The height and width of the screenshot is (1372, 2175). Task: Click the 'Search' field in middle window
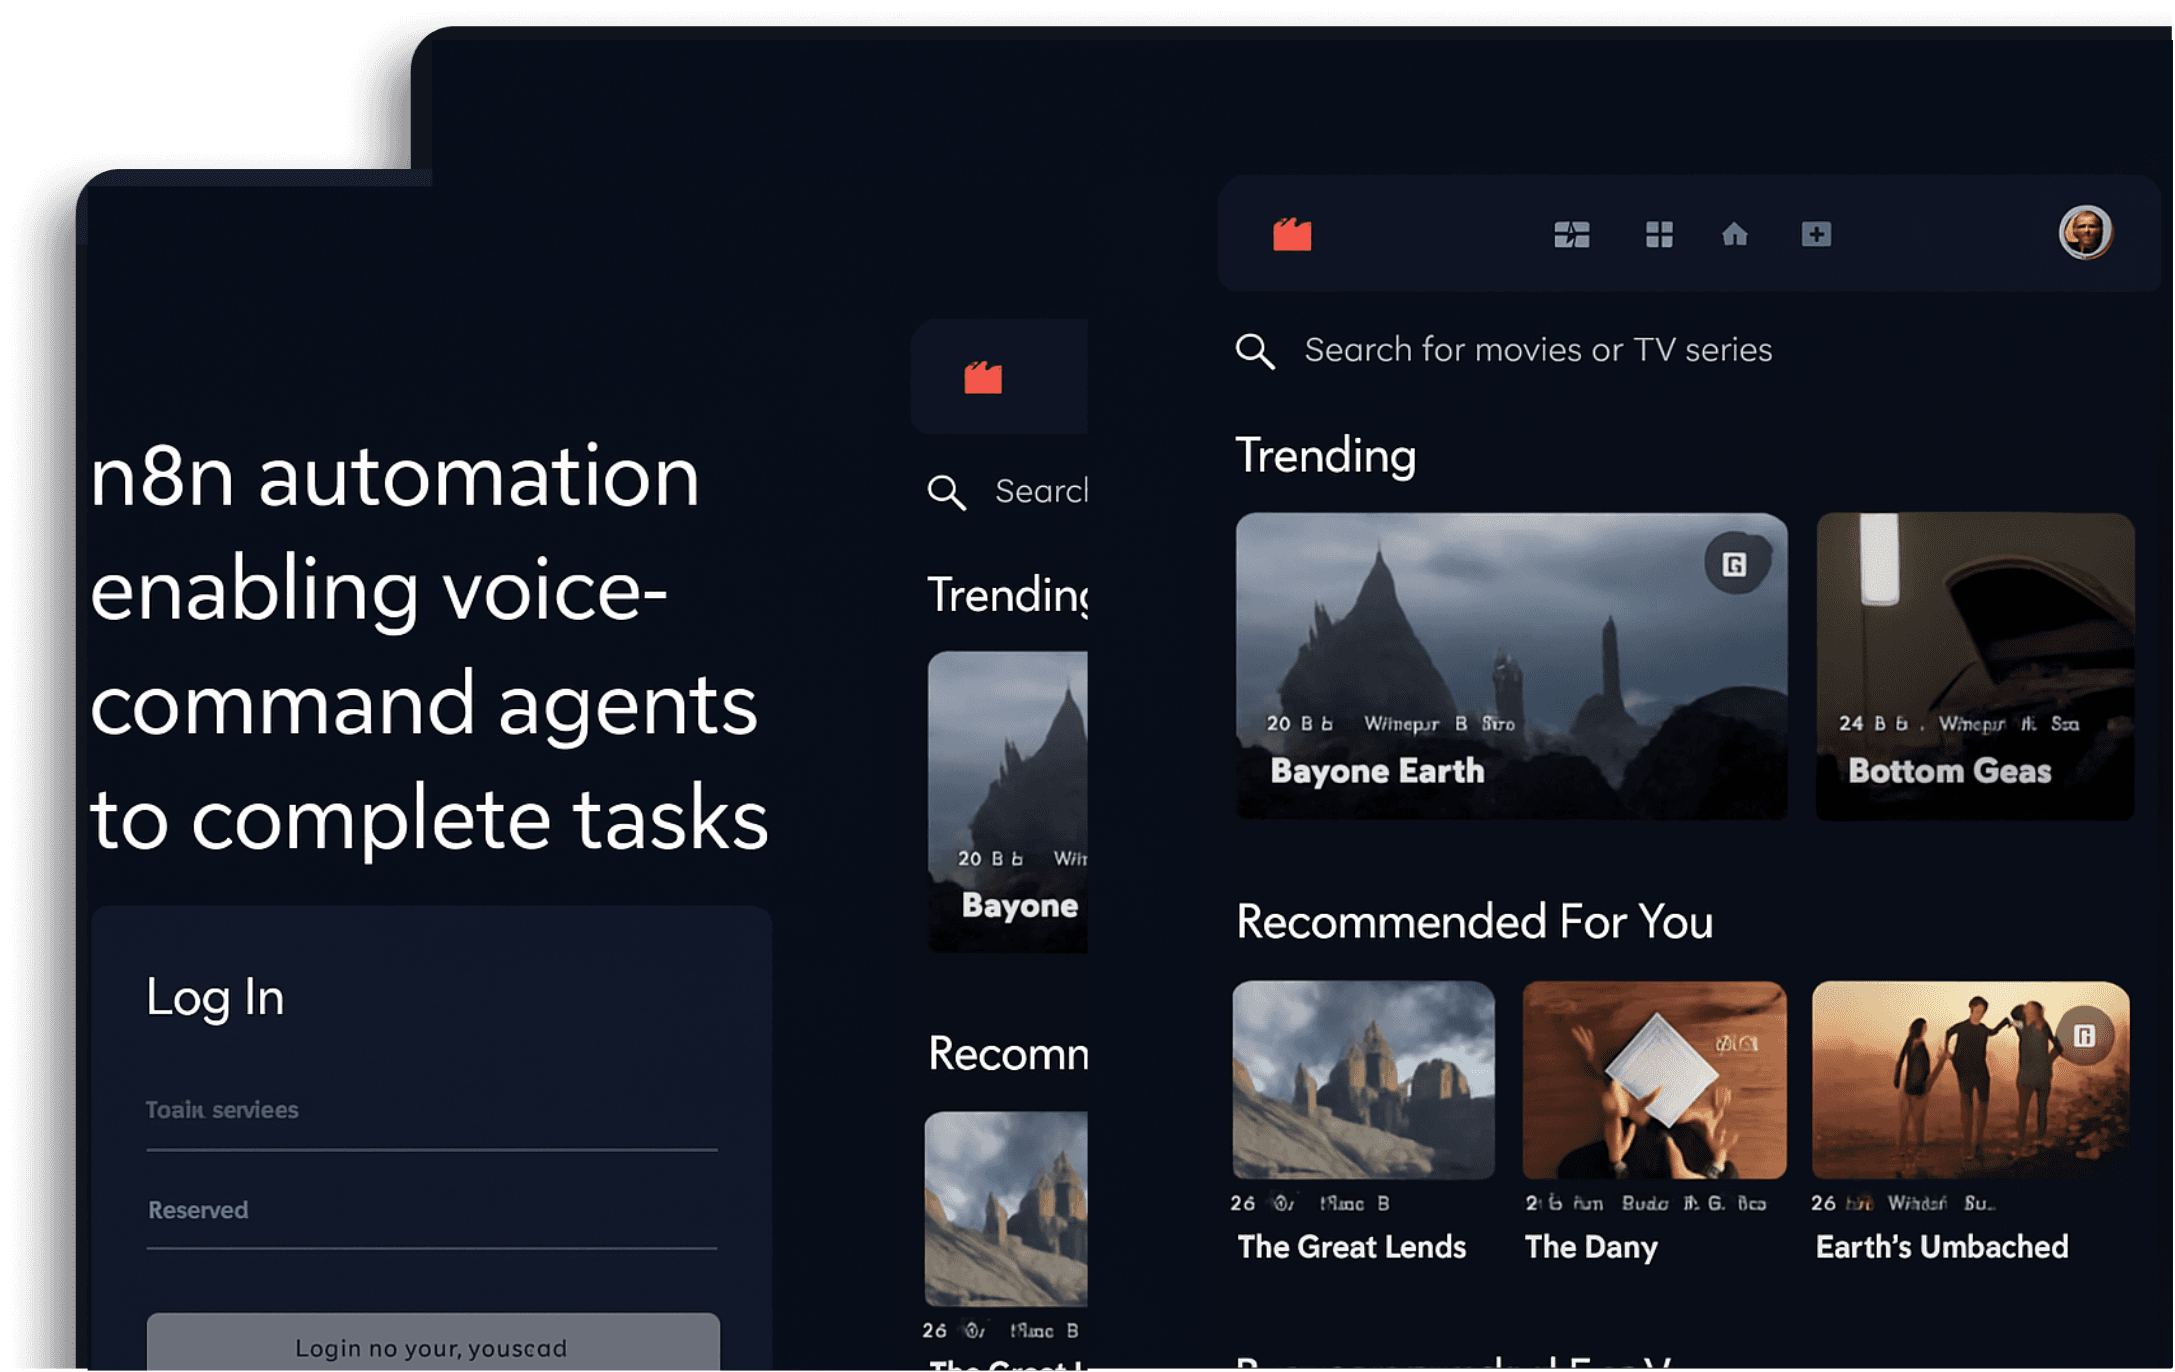pyautogui.click(x=1041, y=492)
